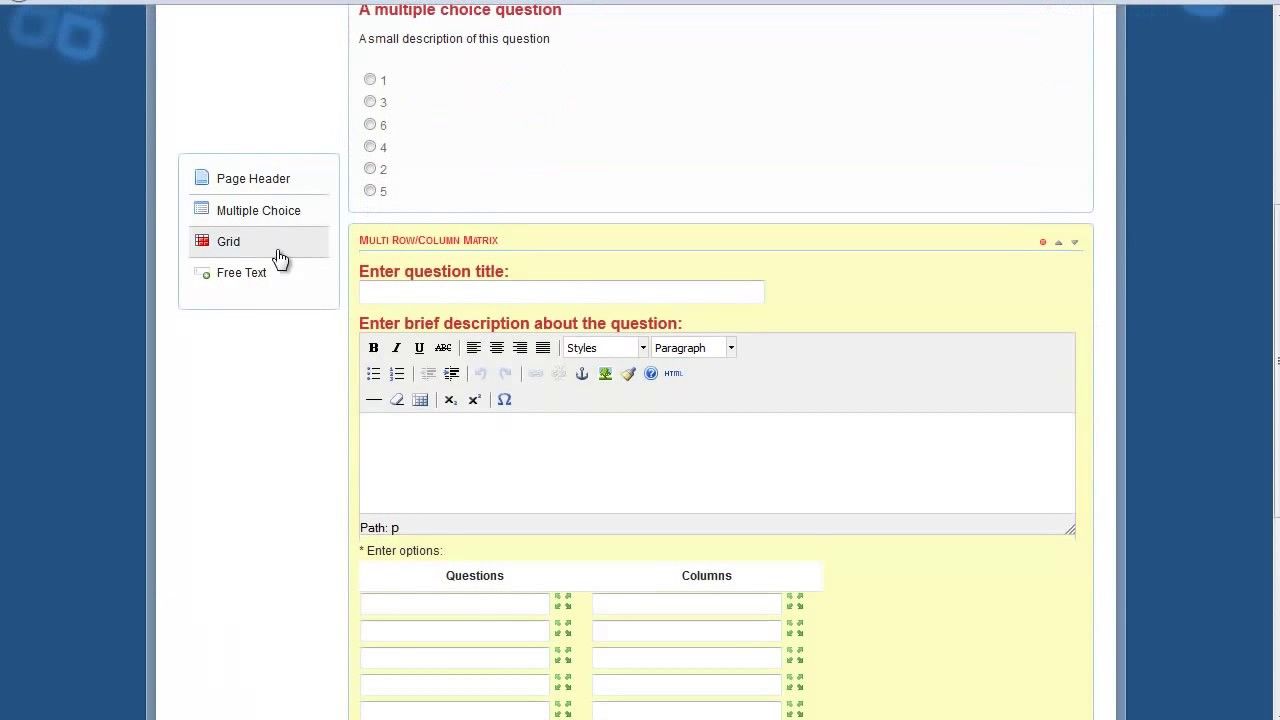Click the first Columns row field
This screenshot has height=720, width=1280.
[x=687, y=604]
